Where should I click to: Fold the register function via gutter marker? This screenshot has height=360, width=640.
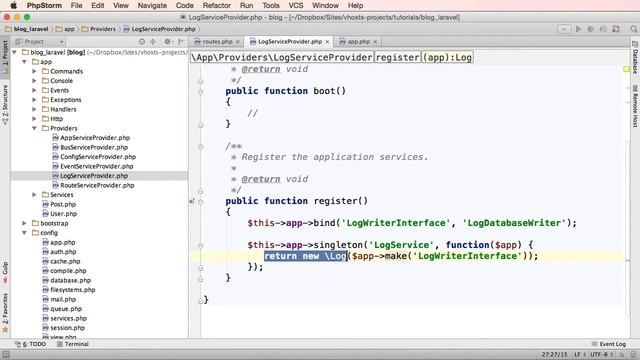(x=200, y=201)
